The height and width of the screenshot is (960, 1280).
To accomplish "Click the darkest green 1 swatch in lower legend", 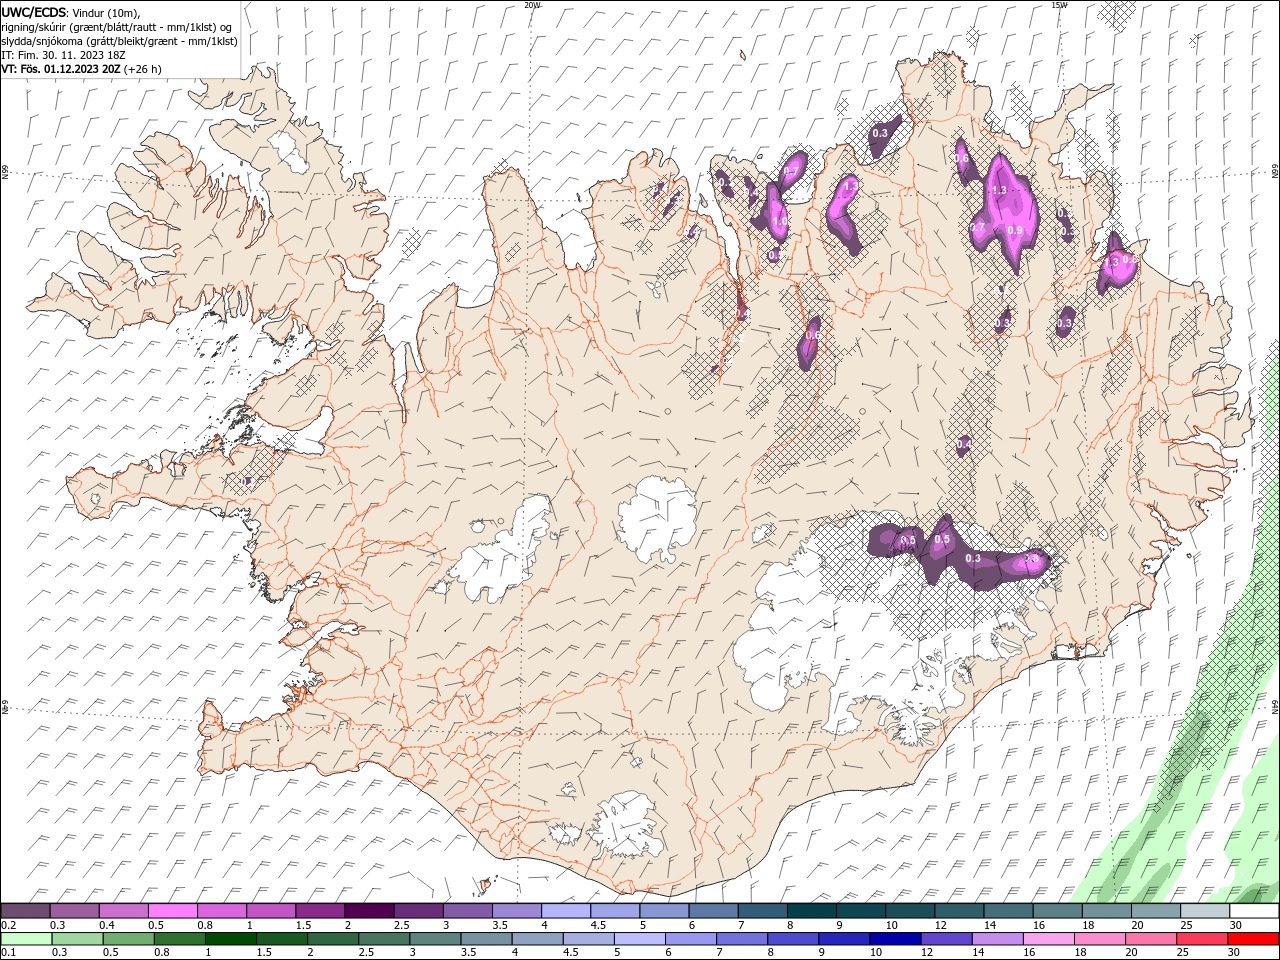I will (230, 939).
